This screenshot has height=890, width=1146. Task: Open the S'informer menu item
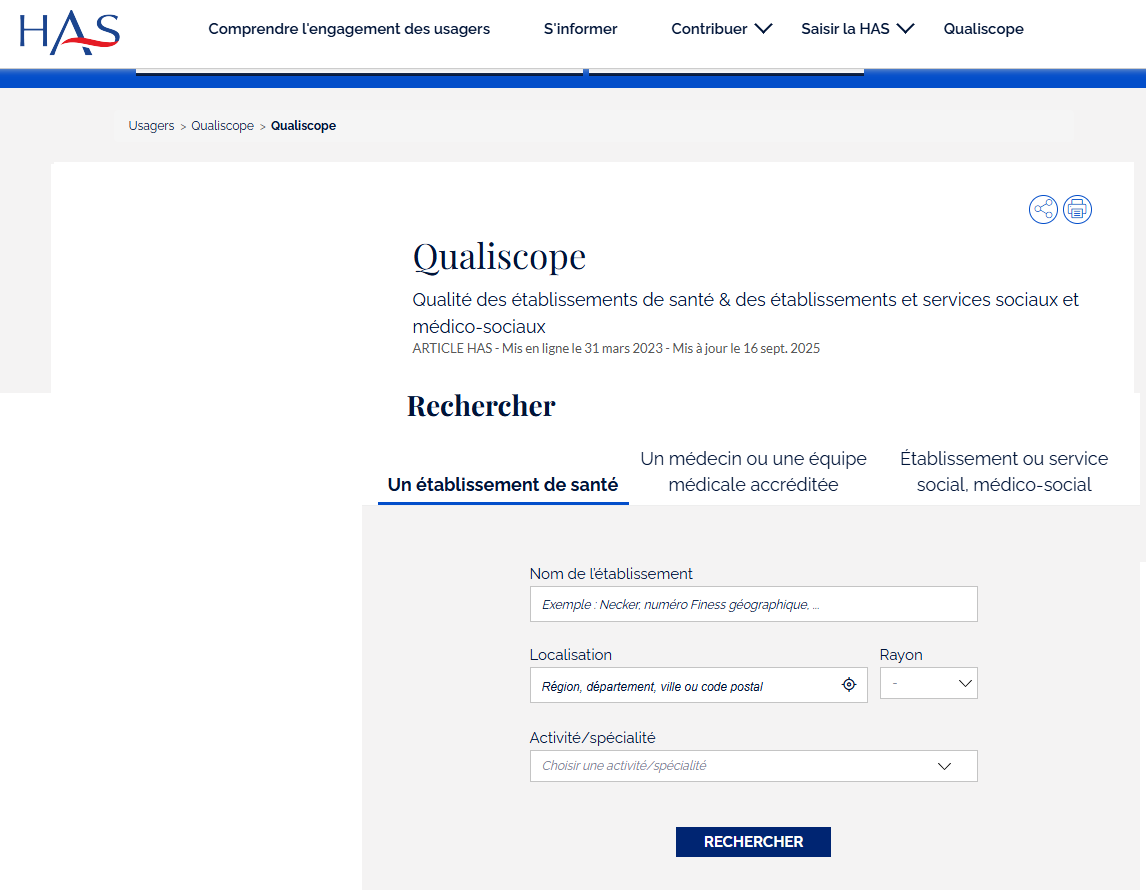click(580, 29)
